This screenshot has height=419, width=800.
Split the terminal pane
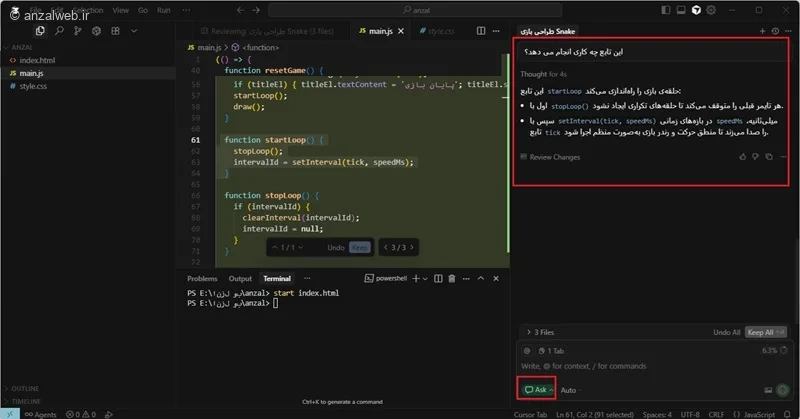pos(438,279)
